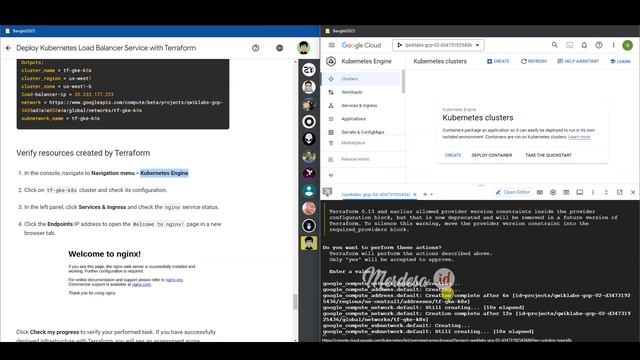Click the sidebar scrollbar in Kubernetes Engine

(x=403, y=82)
